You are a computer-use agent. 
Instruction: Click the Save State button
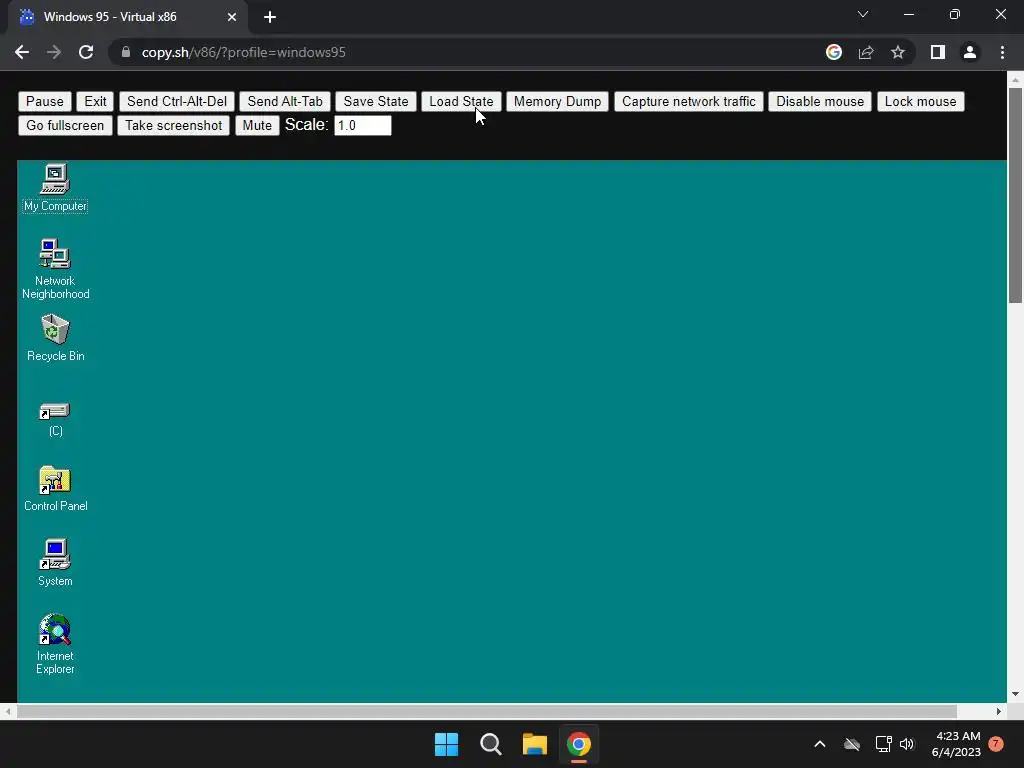pos(376,101)
